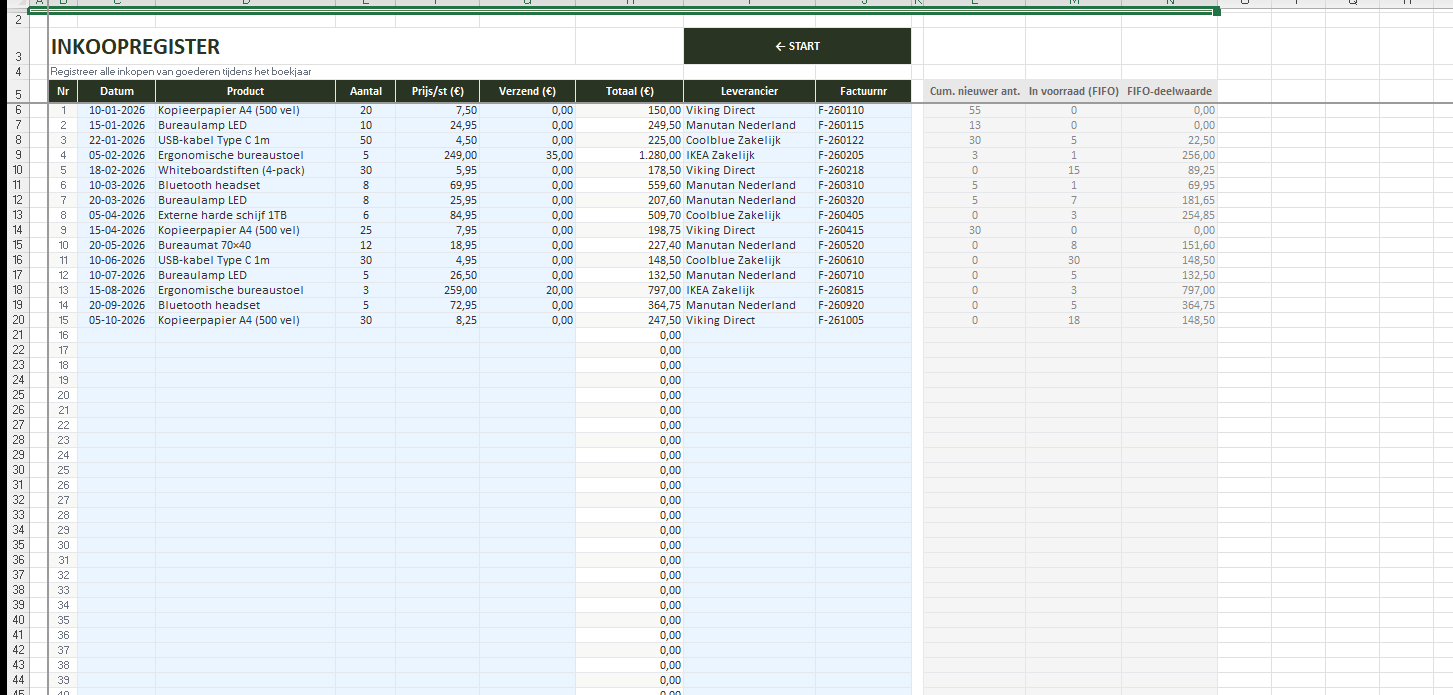Click the ← START button
The height and width of the screenshot is (695, 1453).
[x=797, y=46]
